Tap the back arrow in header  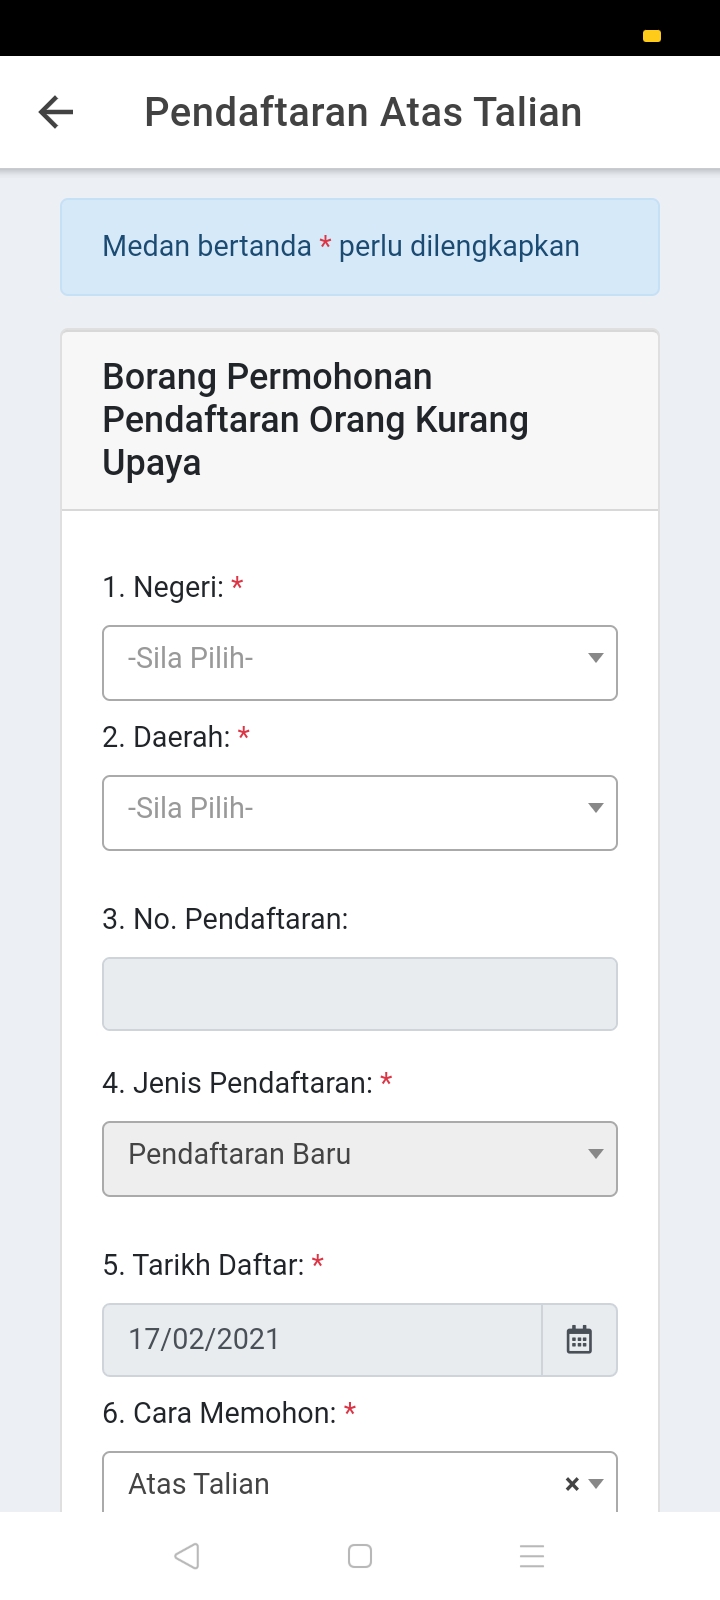[56, 112]
